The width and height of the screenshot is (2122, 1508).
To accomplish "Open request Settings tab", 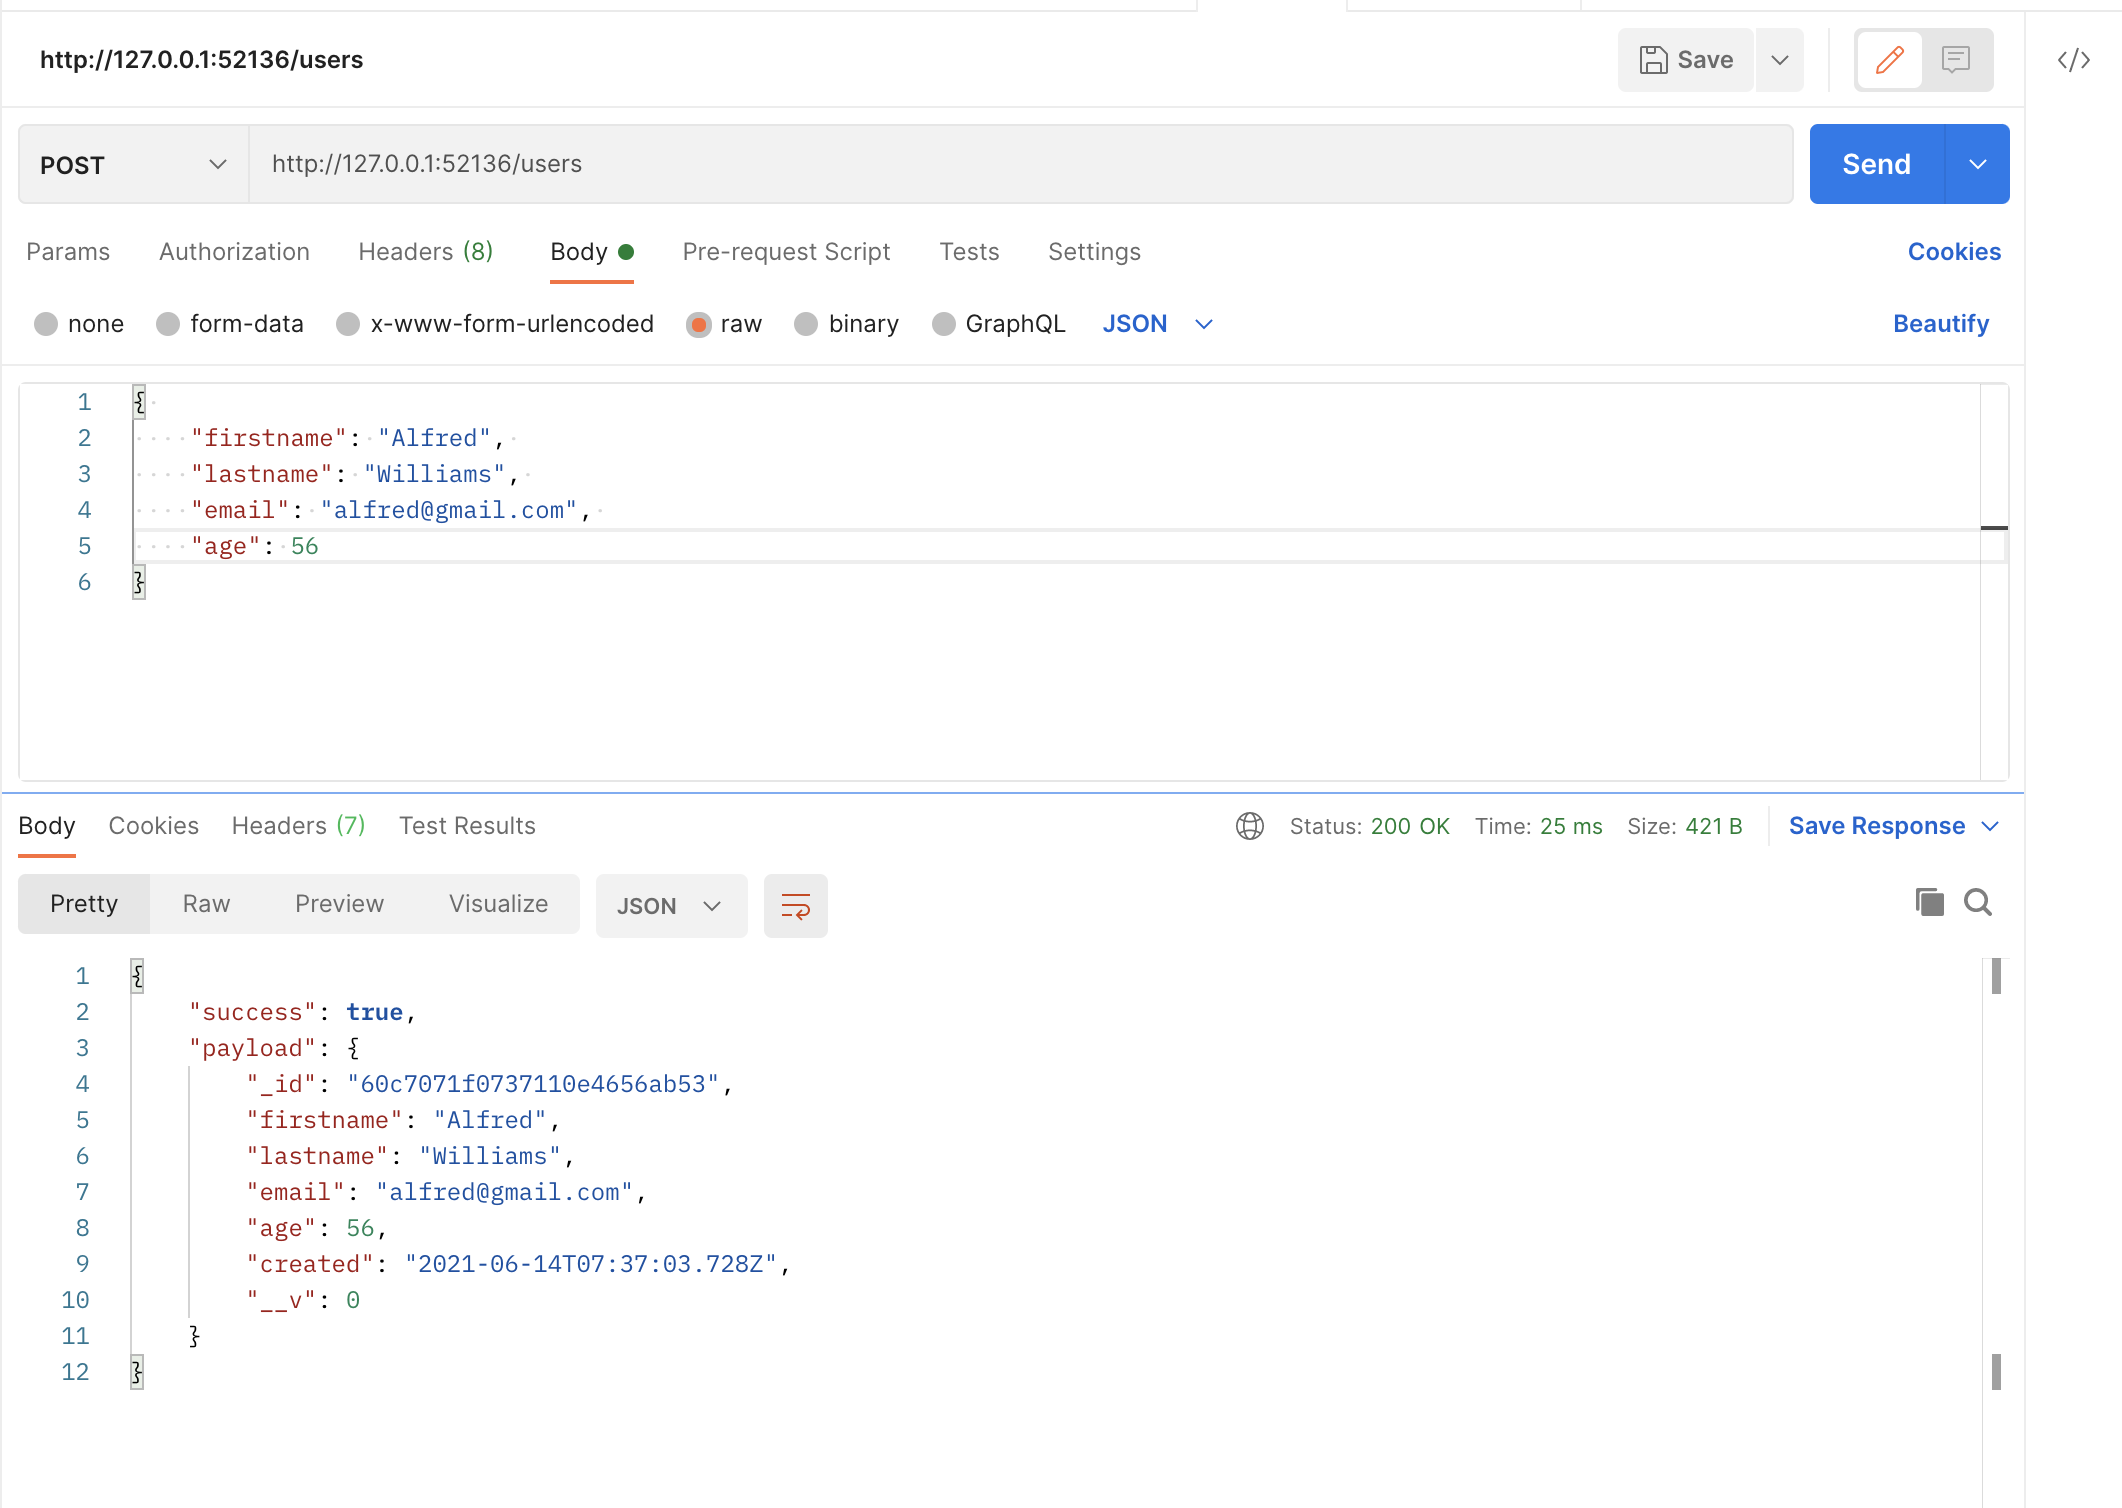I will 1094,252.
